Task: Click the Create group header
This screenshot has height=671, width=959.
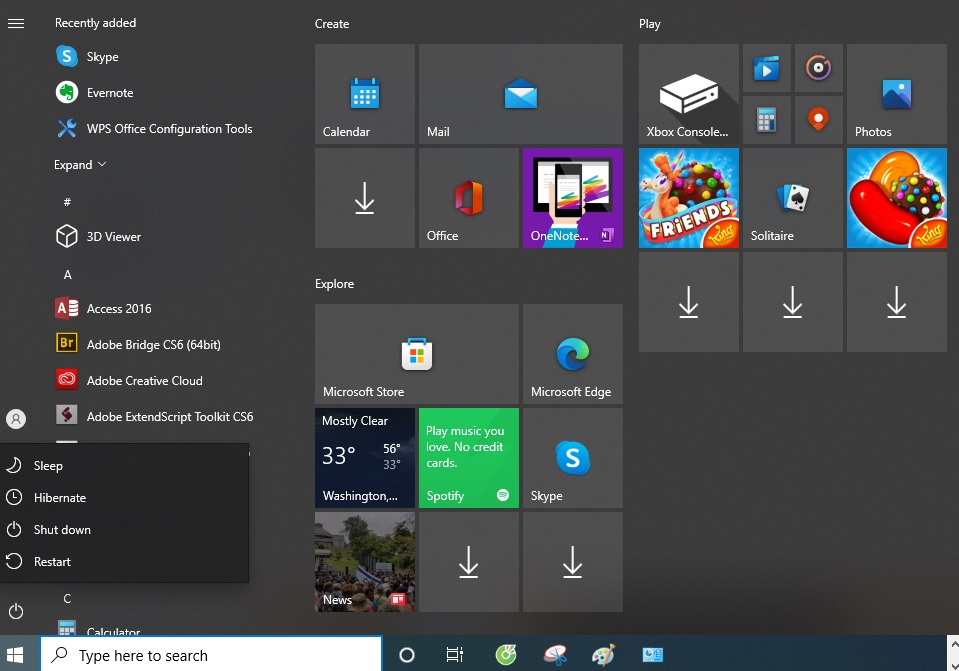Action: pos(332,24)
